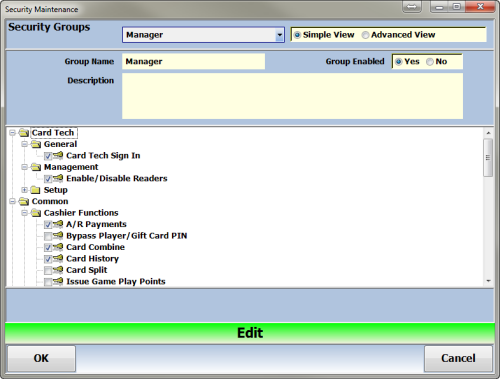Enable the Issue Game Play Points checkbox
This screenshot has width=500, height=379.
(48, 282)
